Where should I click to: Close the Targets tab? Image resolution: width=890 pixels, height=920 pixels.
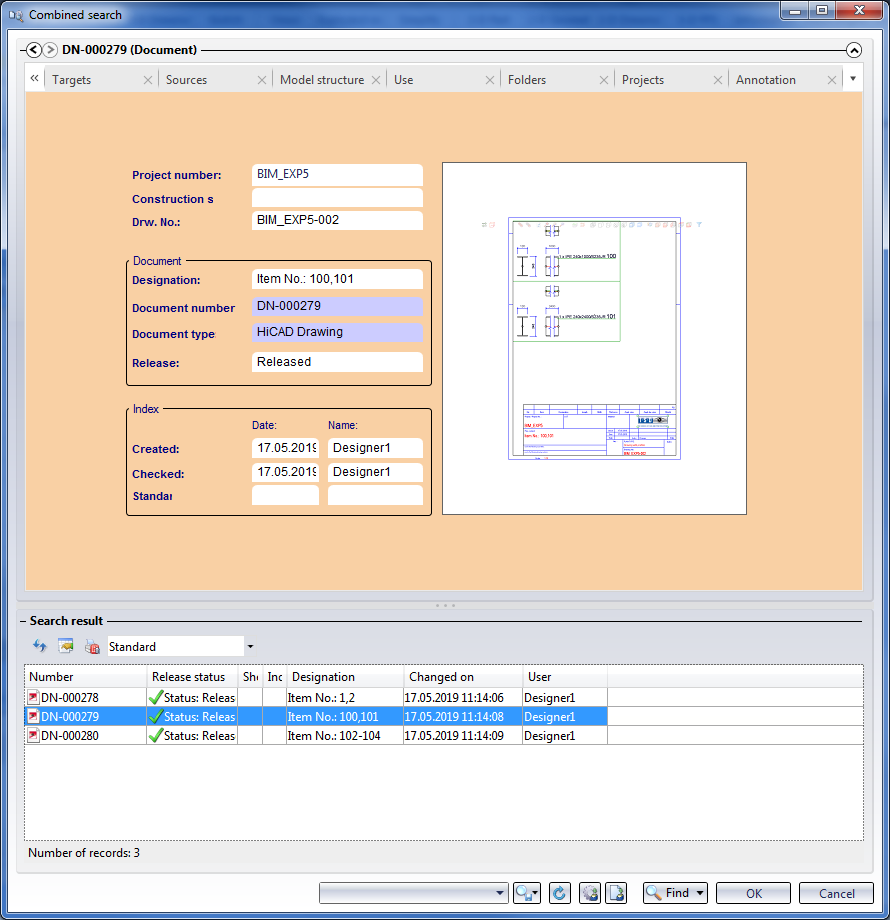[x=148, y=80]
